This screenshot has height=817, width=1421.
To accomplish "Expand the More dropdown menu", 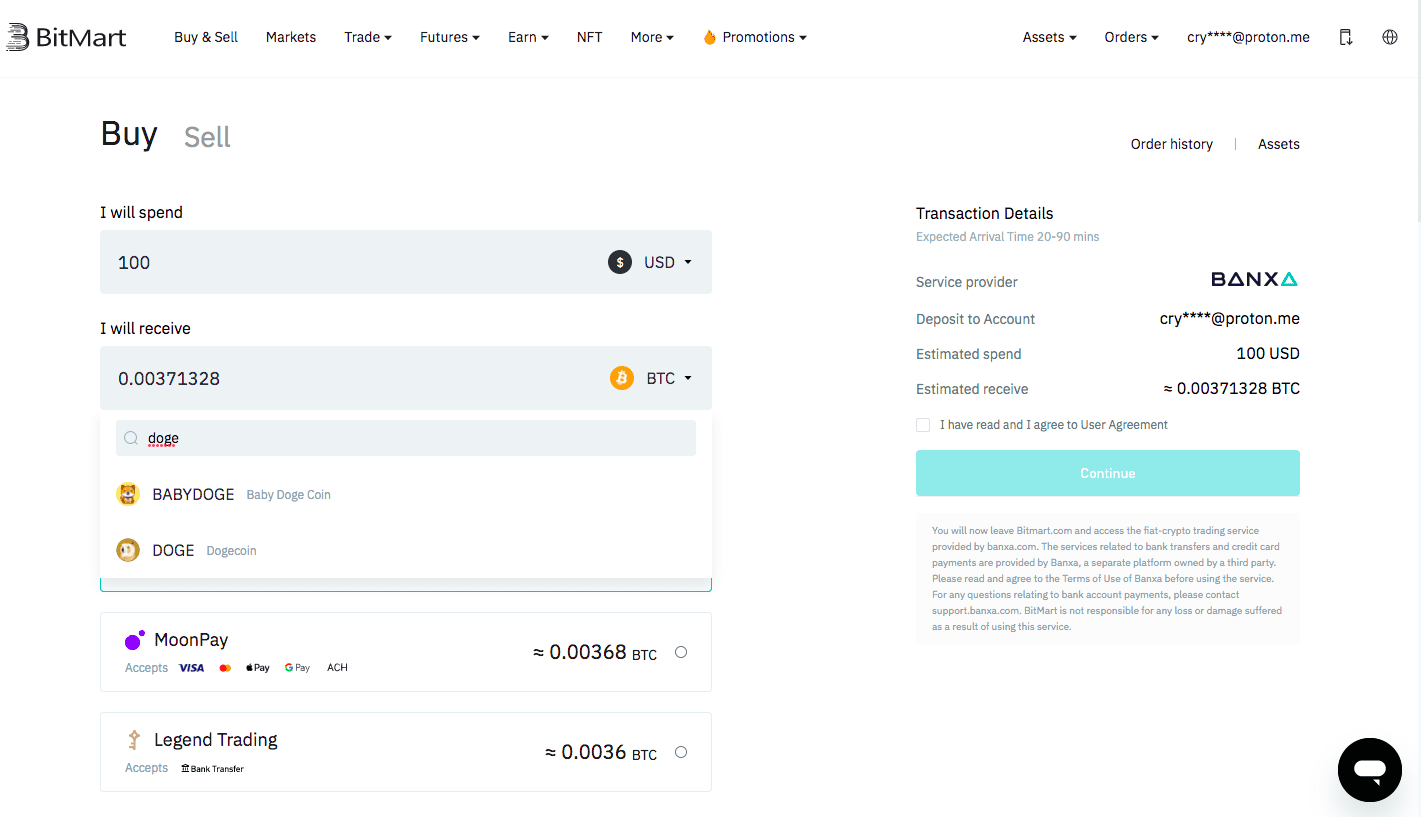I will (652, 37).
